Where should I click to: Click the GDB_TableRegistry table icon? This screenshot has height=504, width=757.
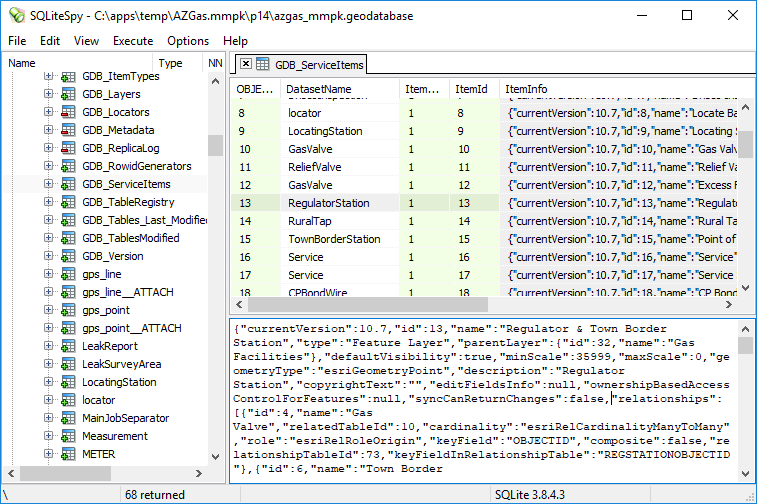68,202
